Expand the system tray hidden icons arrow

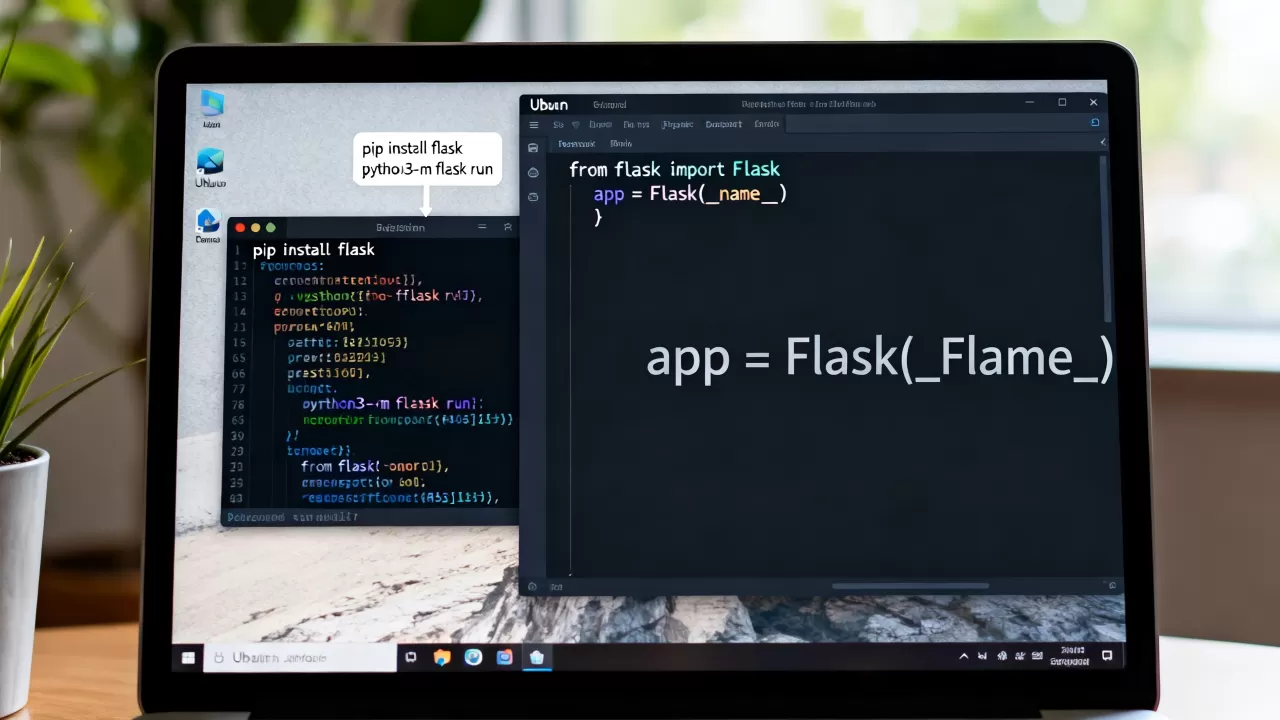point(964,657)
